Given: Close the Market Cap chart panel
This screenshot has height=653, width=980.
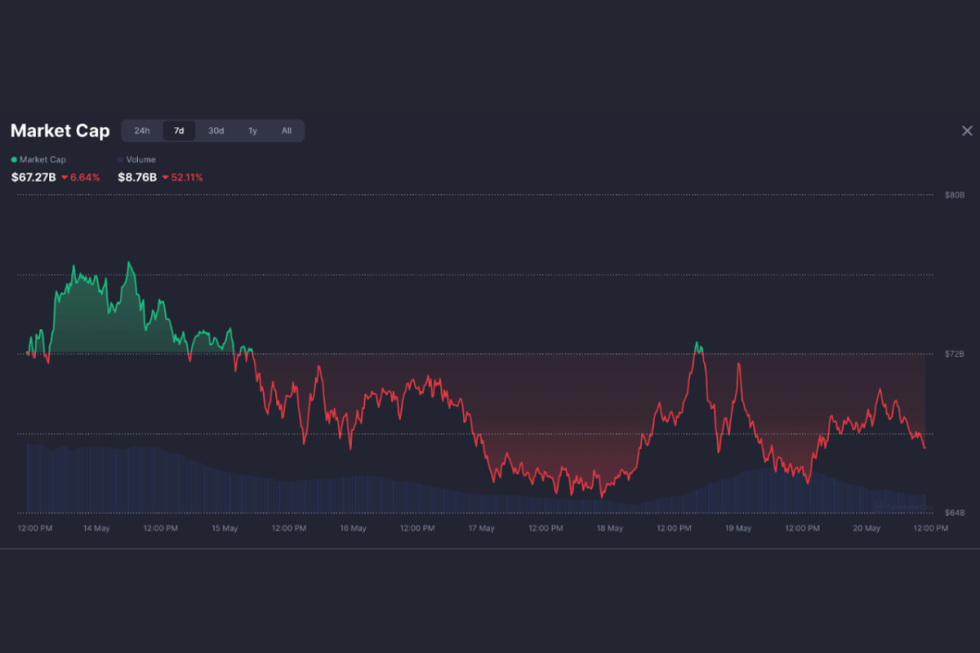Looking at the screenshot, I should click(x=966, y=131).
